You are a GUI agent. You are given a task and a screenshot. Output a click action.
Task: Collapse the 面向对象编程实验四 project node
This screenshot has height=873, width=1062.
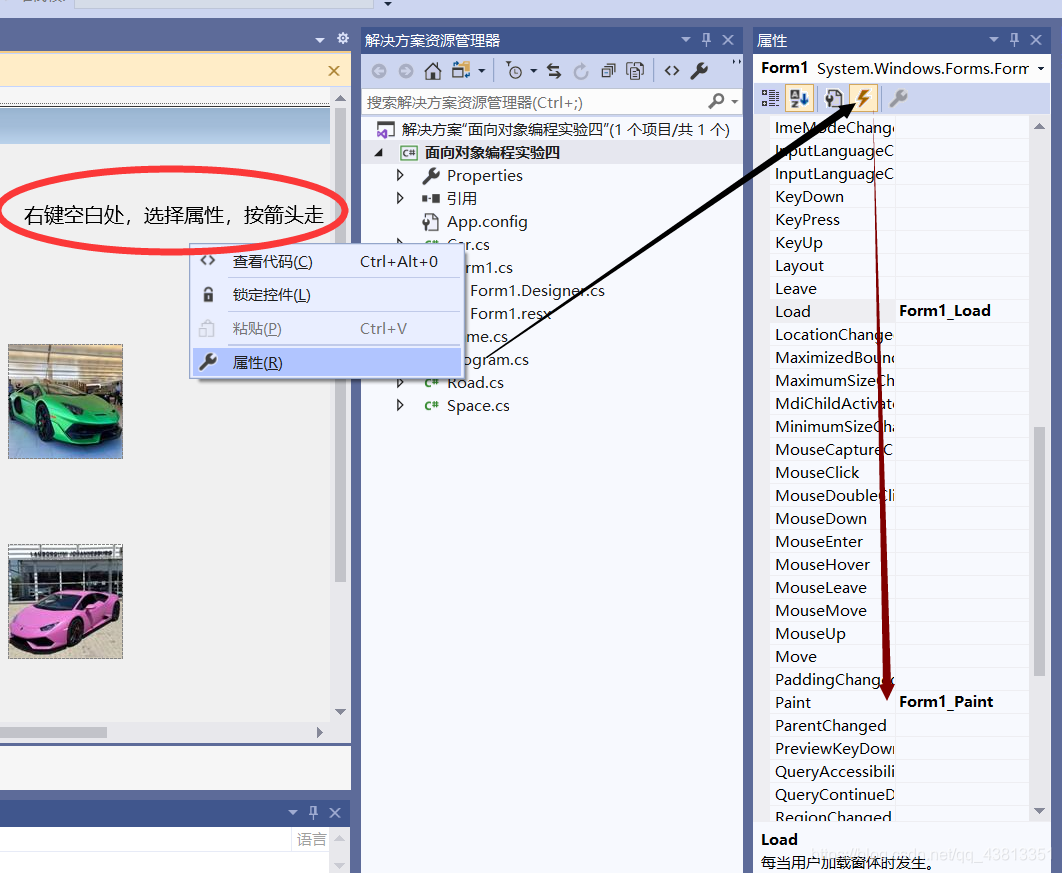click(379, 153)
